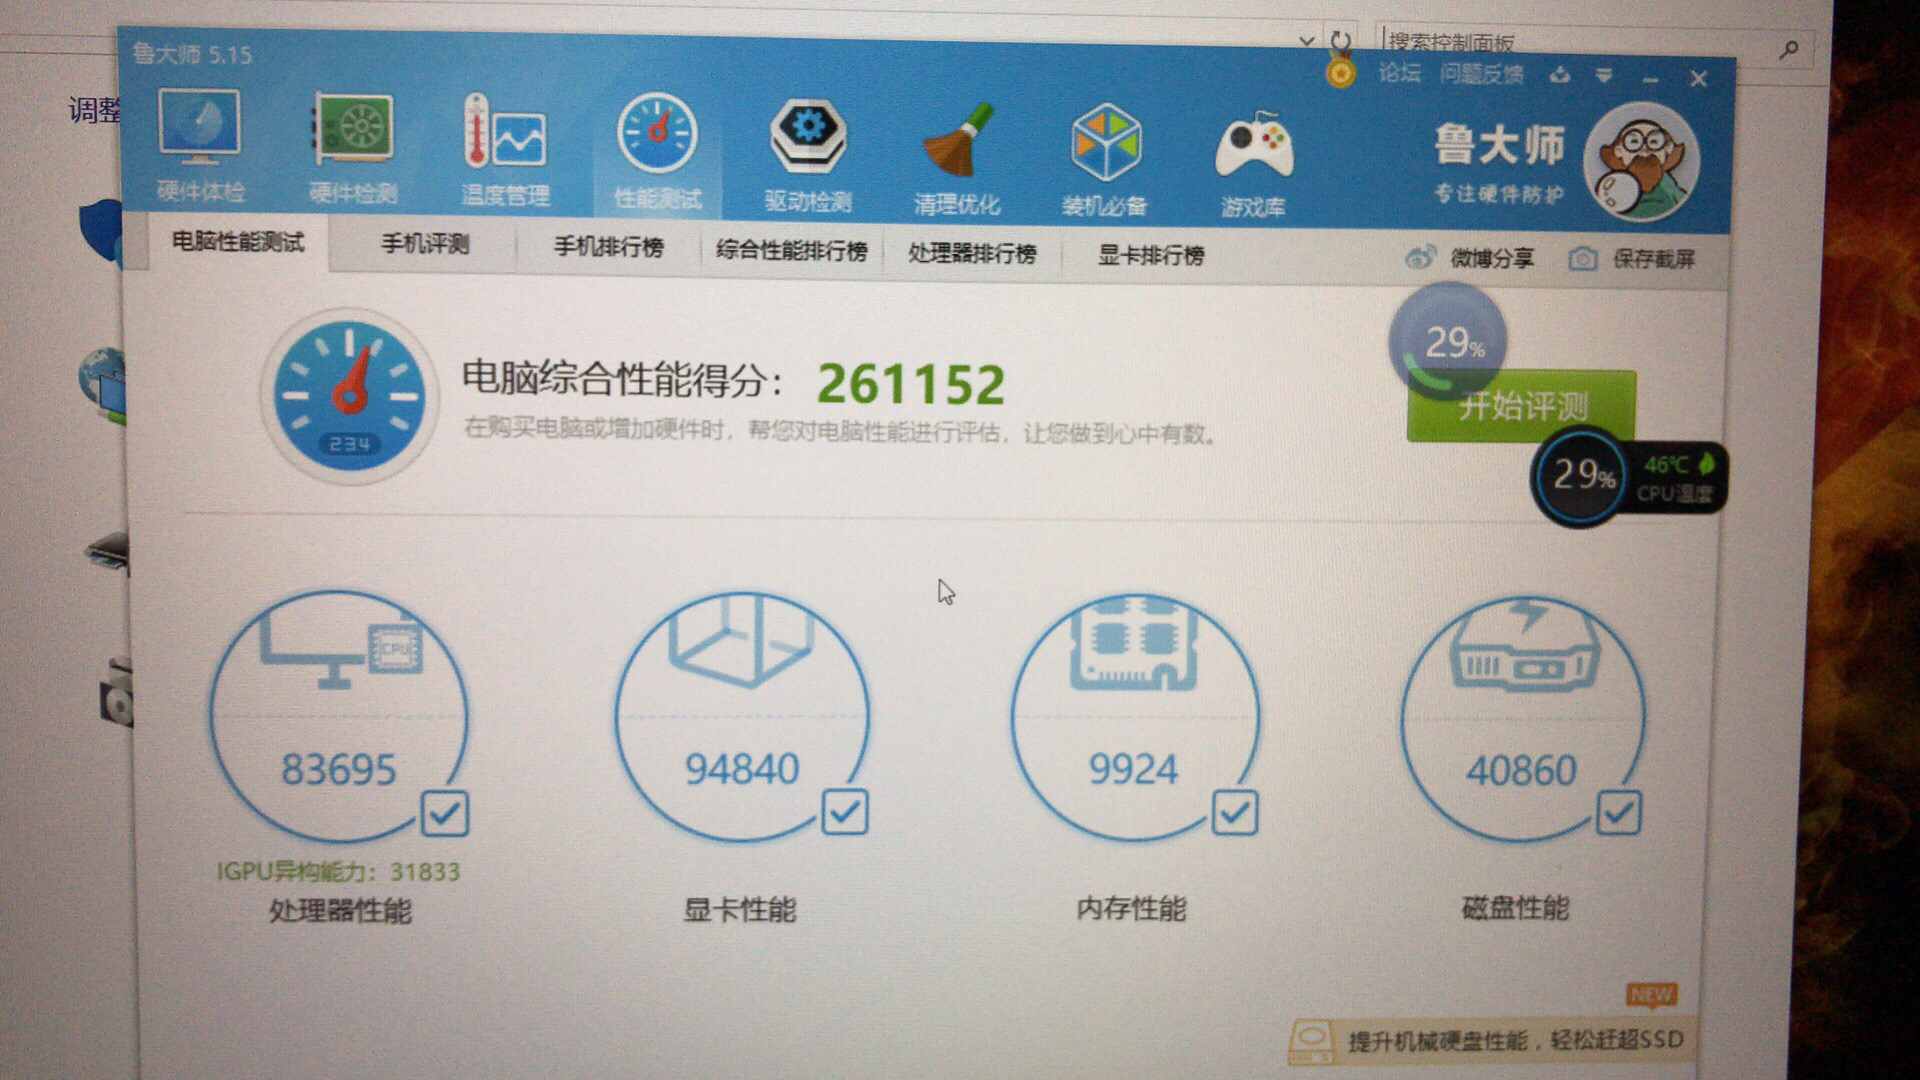The height and width of the screenshot is (1080, 1920).
Task: Expand the control panel address dropdown chevron
Action: (x=1306, y=41)
